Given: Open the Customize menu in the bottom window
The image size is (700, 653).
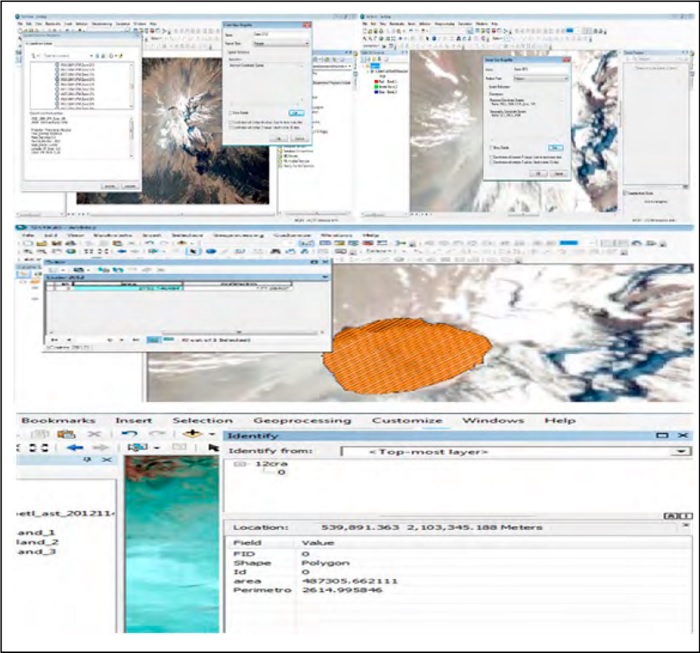Looking at the screenshot, I should [407, 421].
